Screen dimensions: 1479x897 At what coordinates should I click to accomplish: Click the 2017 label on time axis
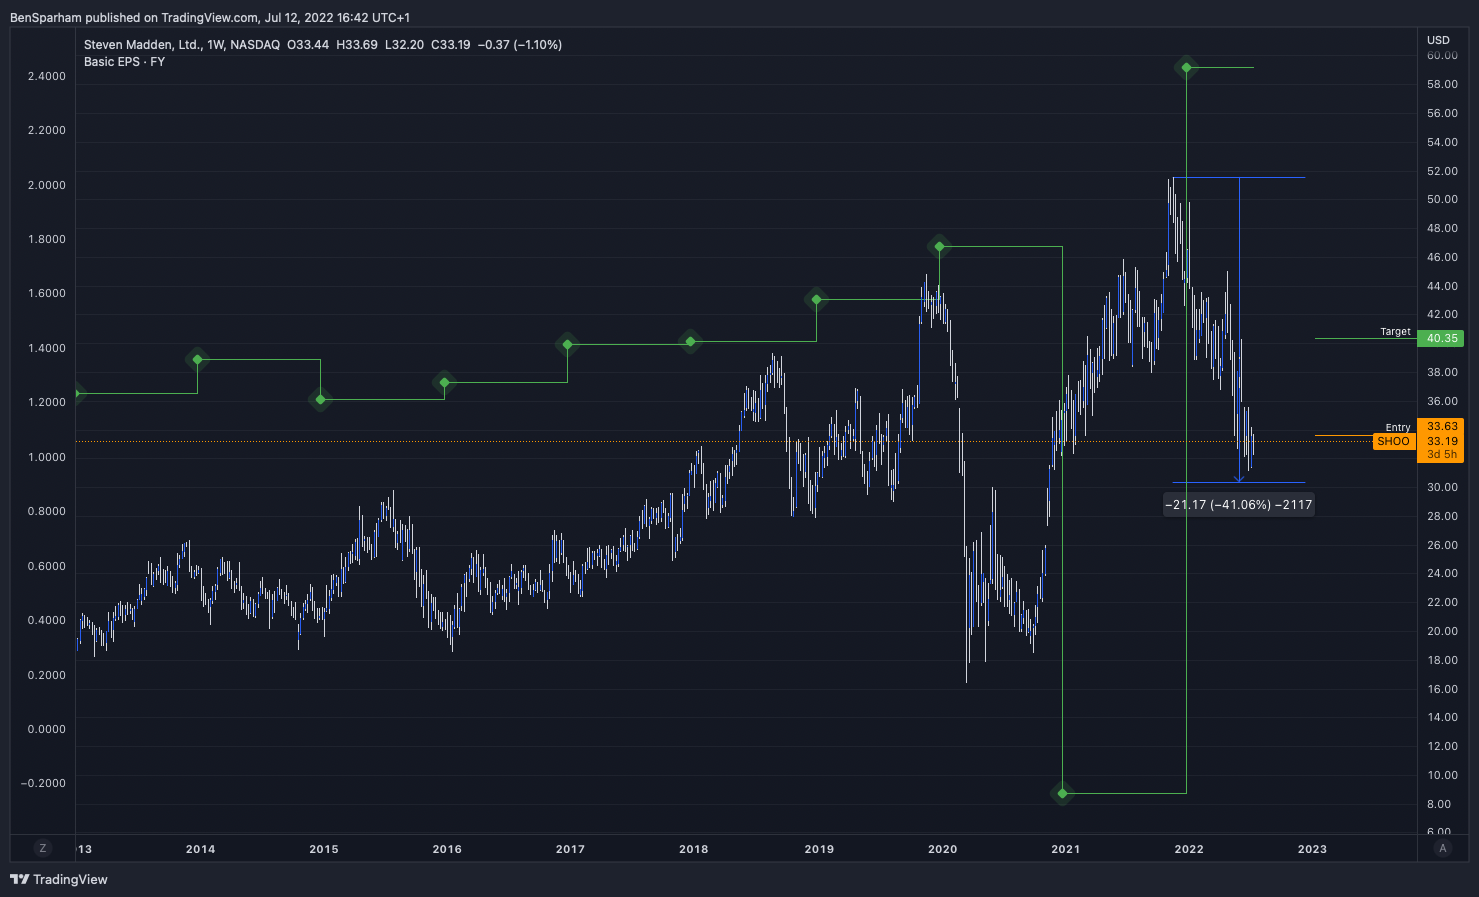pos(570,849)
